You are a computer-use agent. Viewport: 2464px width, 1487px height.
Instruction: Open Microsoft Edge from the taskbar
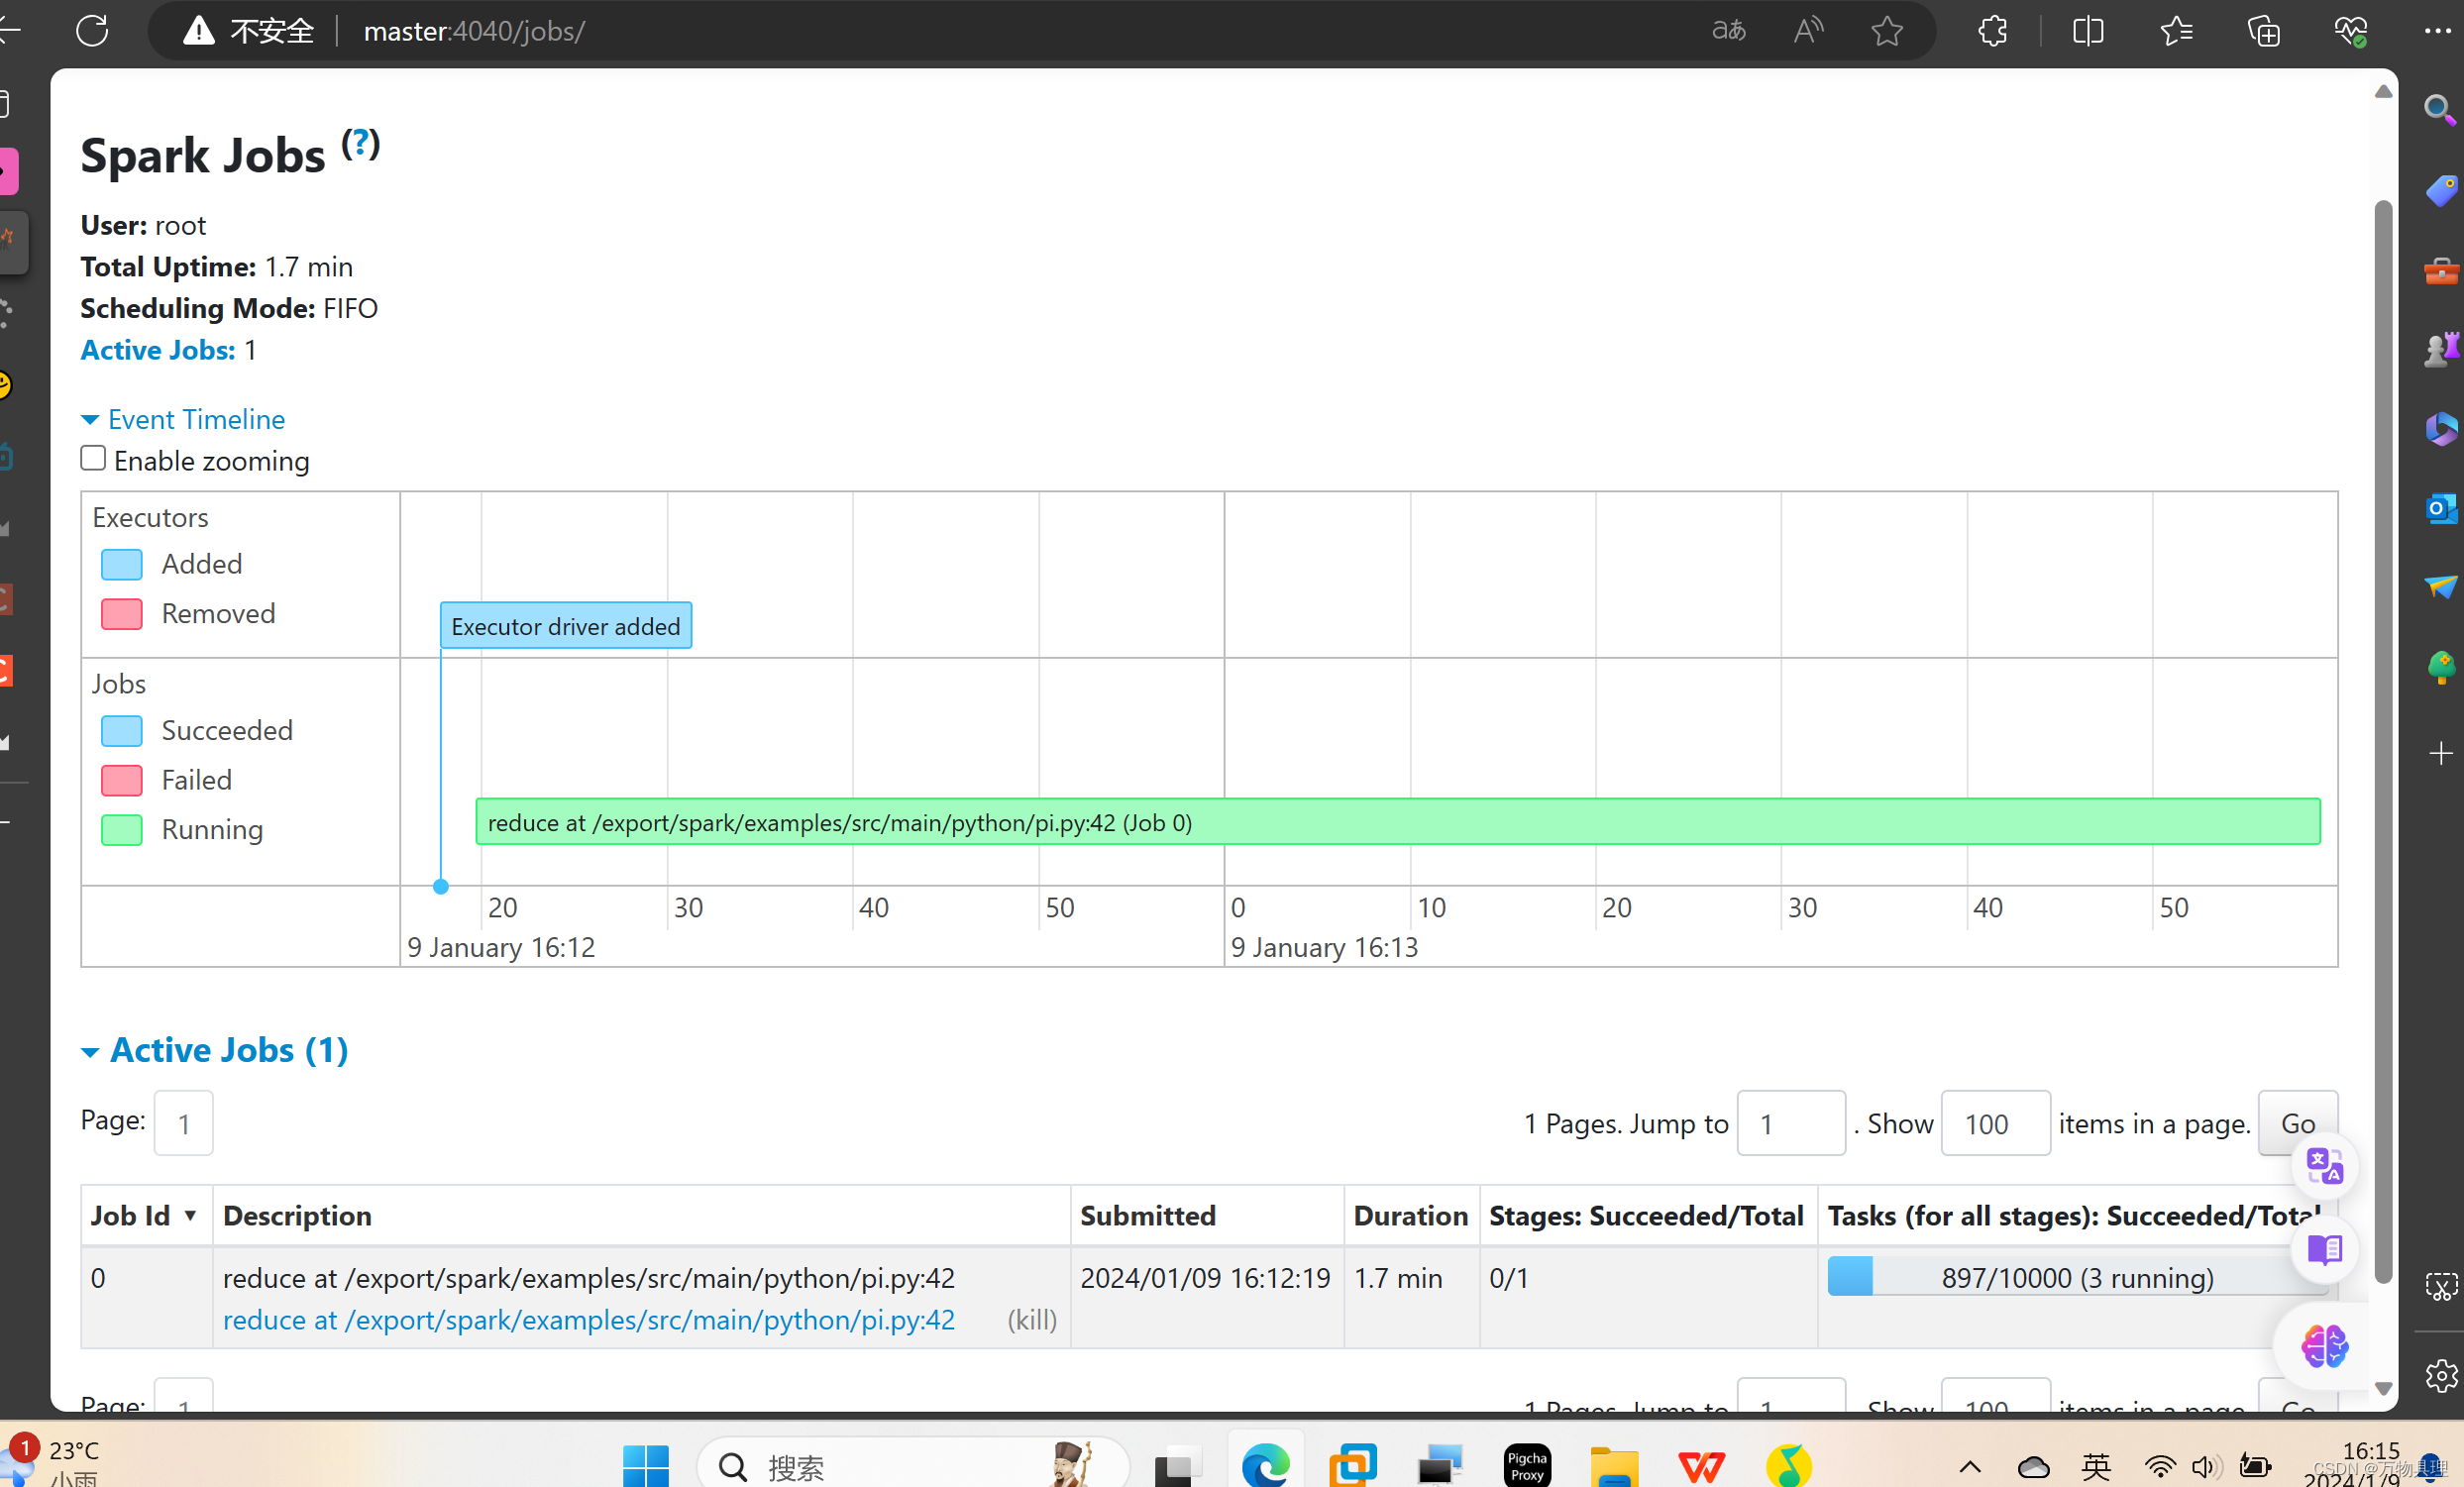tap(1265, 1466)
